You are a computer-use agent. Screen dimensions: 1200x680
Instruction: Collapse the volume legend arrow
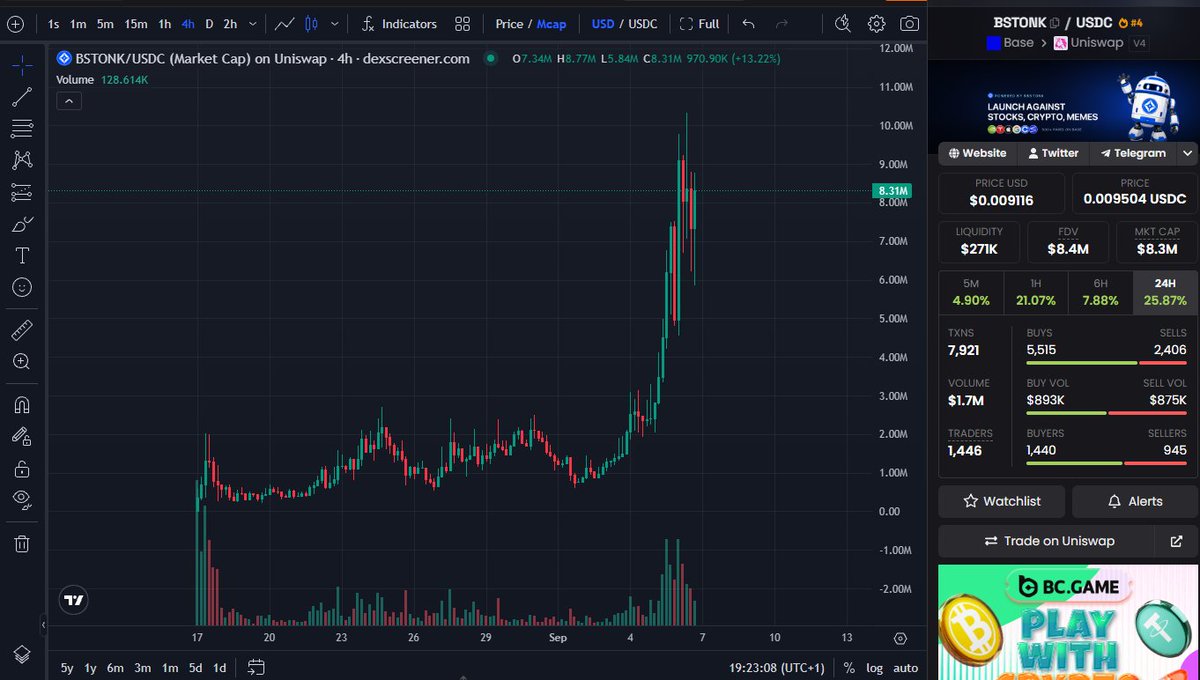70,100
